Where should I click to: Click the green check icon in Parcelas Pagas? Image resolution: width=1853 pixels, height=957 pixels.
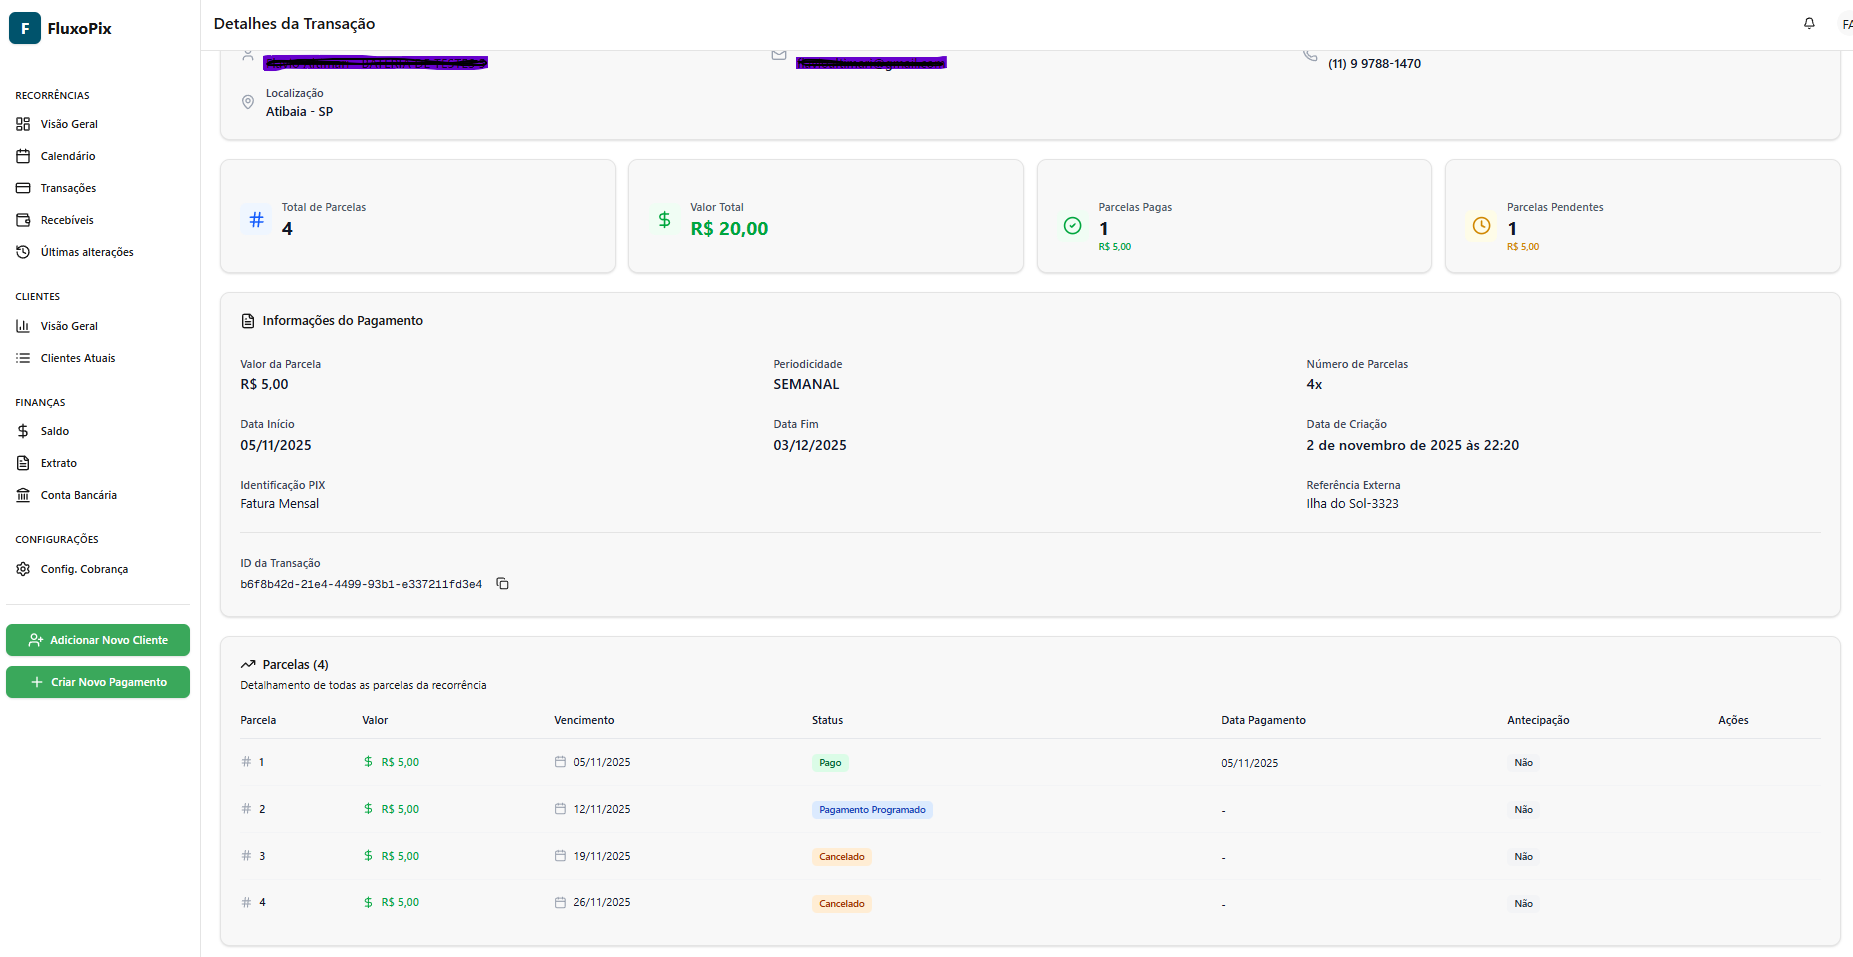1072,226
